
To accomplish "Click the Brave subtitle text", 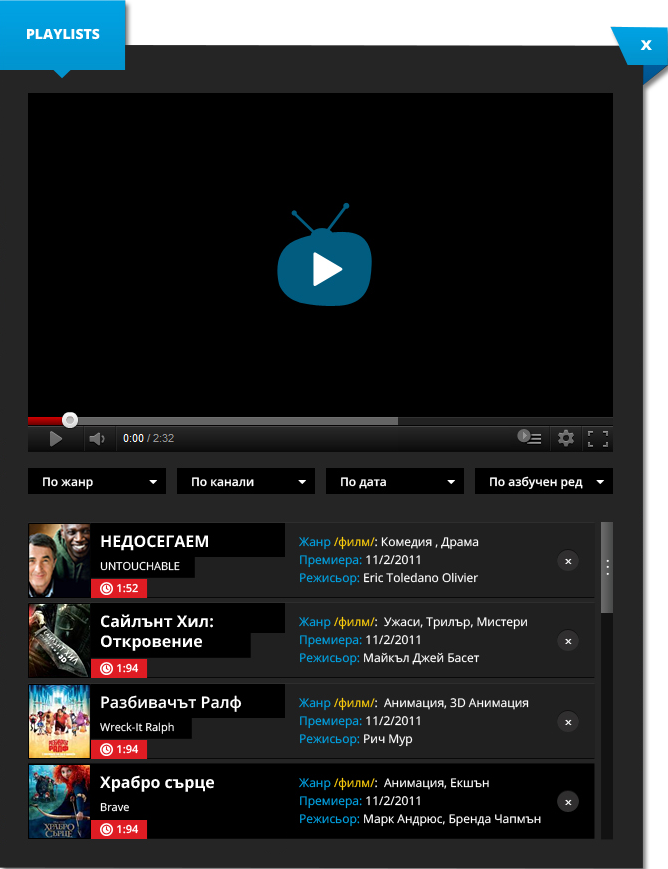I will point(115,807).
